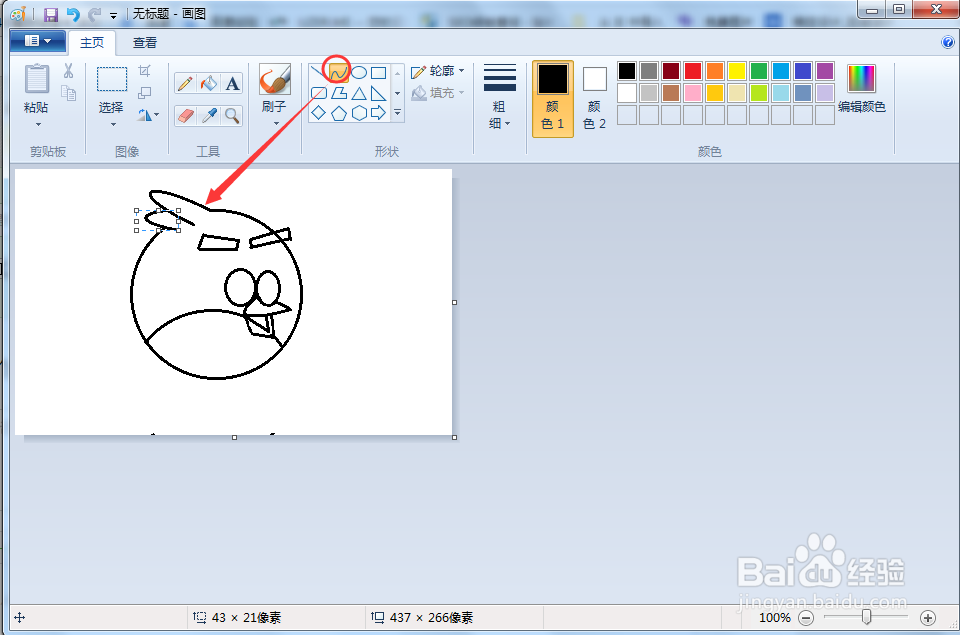
Task: Expand the Paste dropdown arrow
Action: point(38,124)
